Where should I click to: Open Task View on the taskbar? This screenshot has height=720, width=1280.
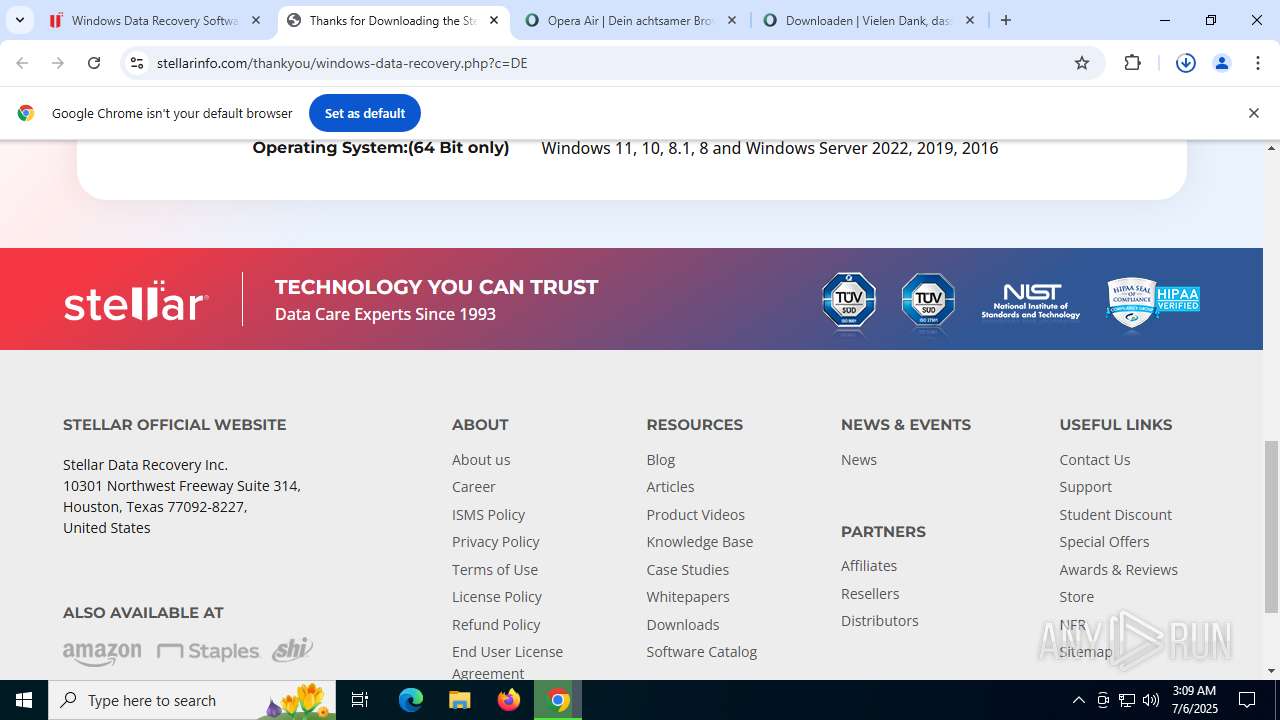[x=360, y=700]
